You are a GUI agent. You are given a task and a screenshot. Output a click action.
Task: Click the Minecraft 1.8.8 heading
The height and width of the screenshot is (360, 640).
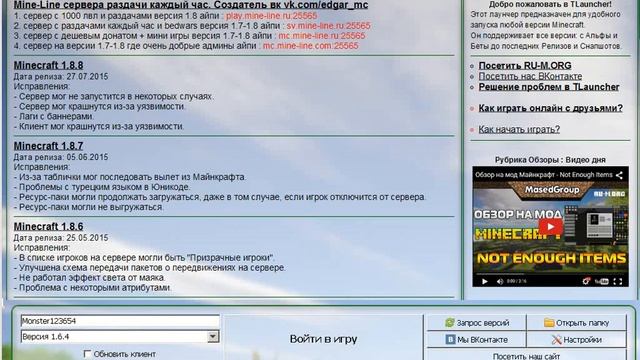(49, 65)
